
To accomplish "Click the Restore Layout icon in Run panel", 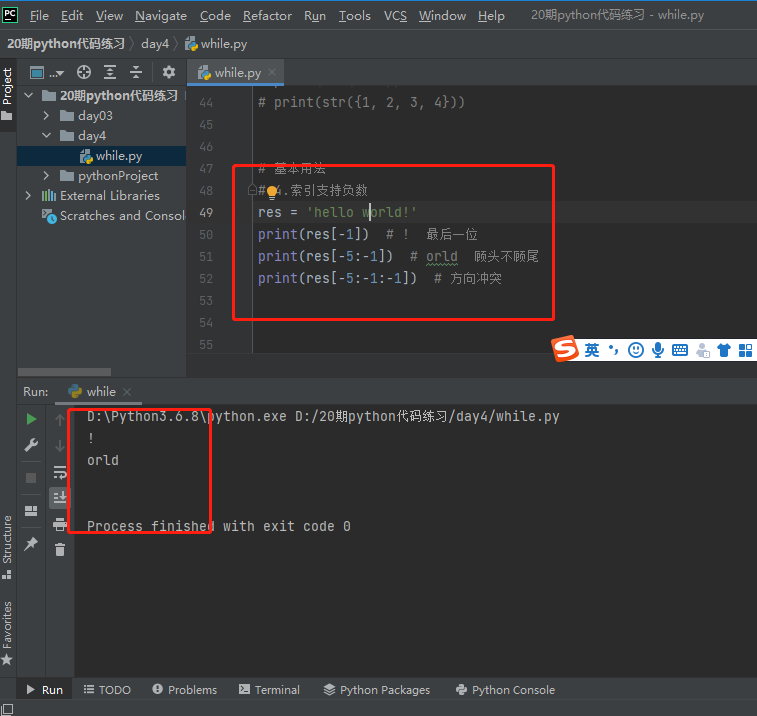I will pyautogui.click(x=31, y=511).
